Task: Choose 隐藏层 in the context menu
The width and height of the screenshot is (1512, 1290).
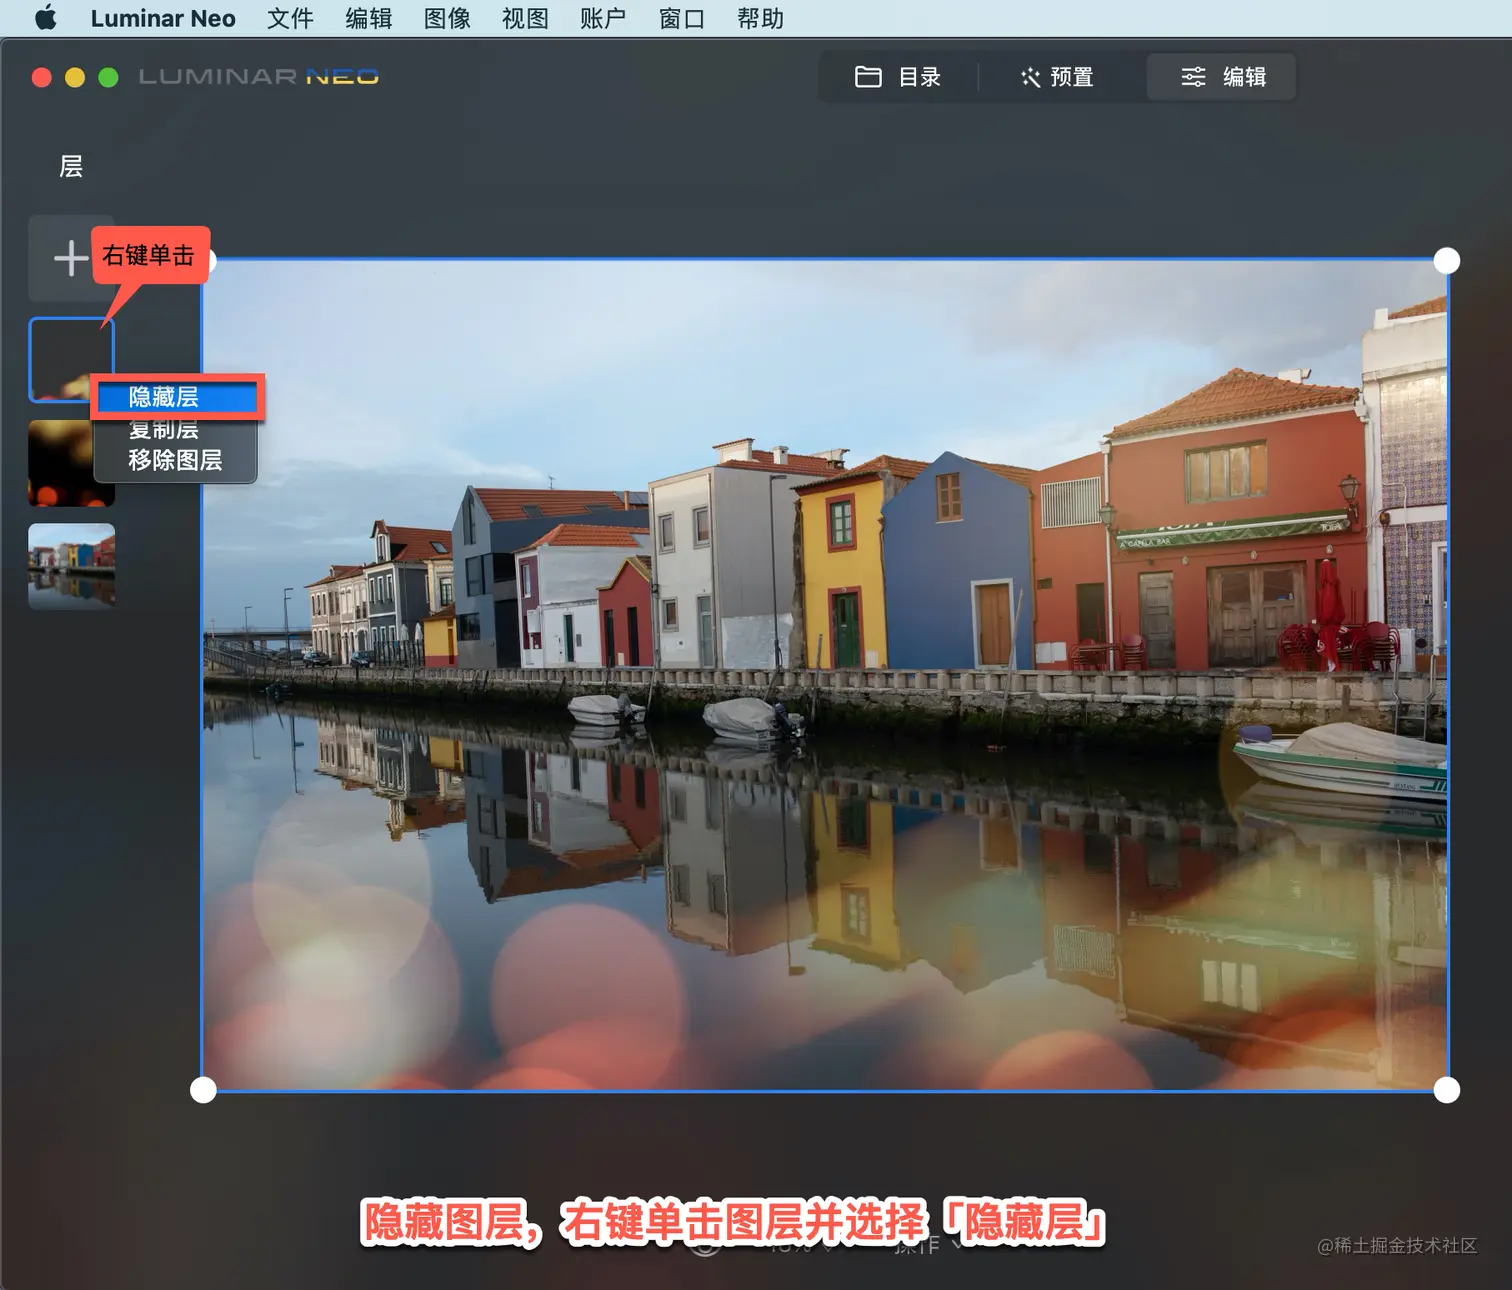Action: click(177, 397)
